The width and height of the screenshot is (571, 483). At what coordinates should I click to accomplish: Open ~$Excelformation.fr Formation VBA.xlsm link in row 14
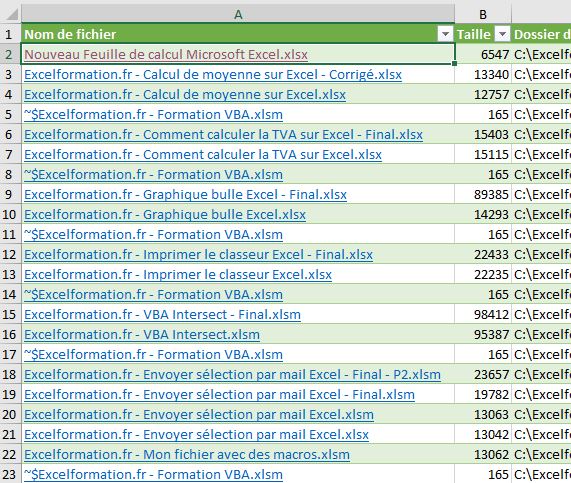(x=153, y=295)
